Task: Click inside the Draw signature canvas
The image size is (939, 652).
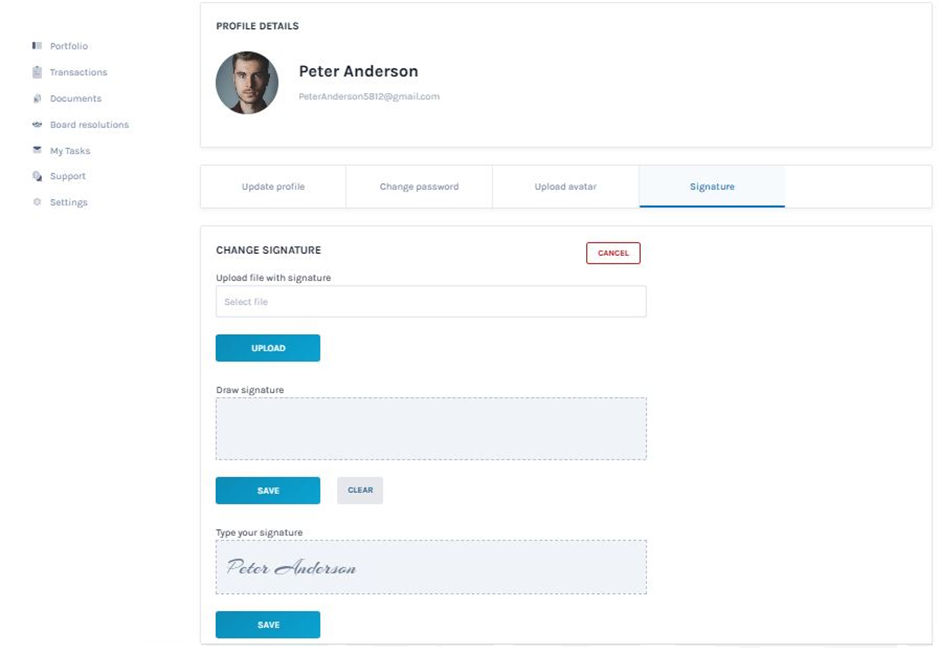Action: pyautogui.click(x=431, y=429)
